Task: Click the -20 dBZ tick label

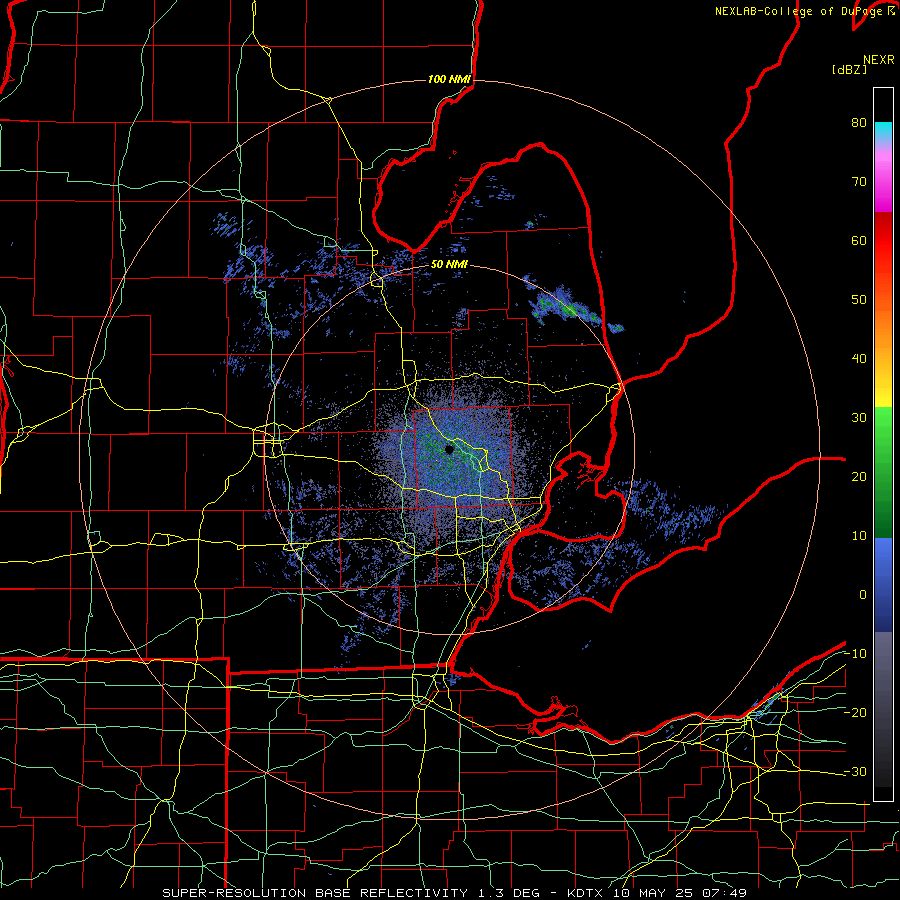Action: pos(855,713)
